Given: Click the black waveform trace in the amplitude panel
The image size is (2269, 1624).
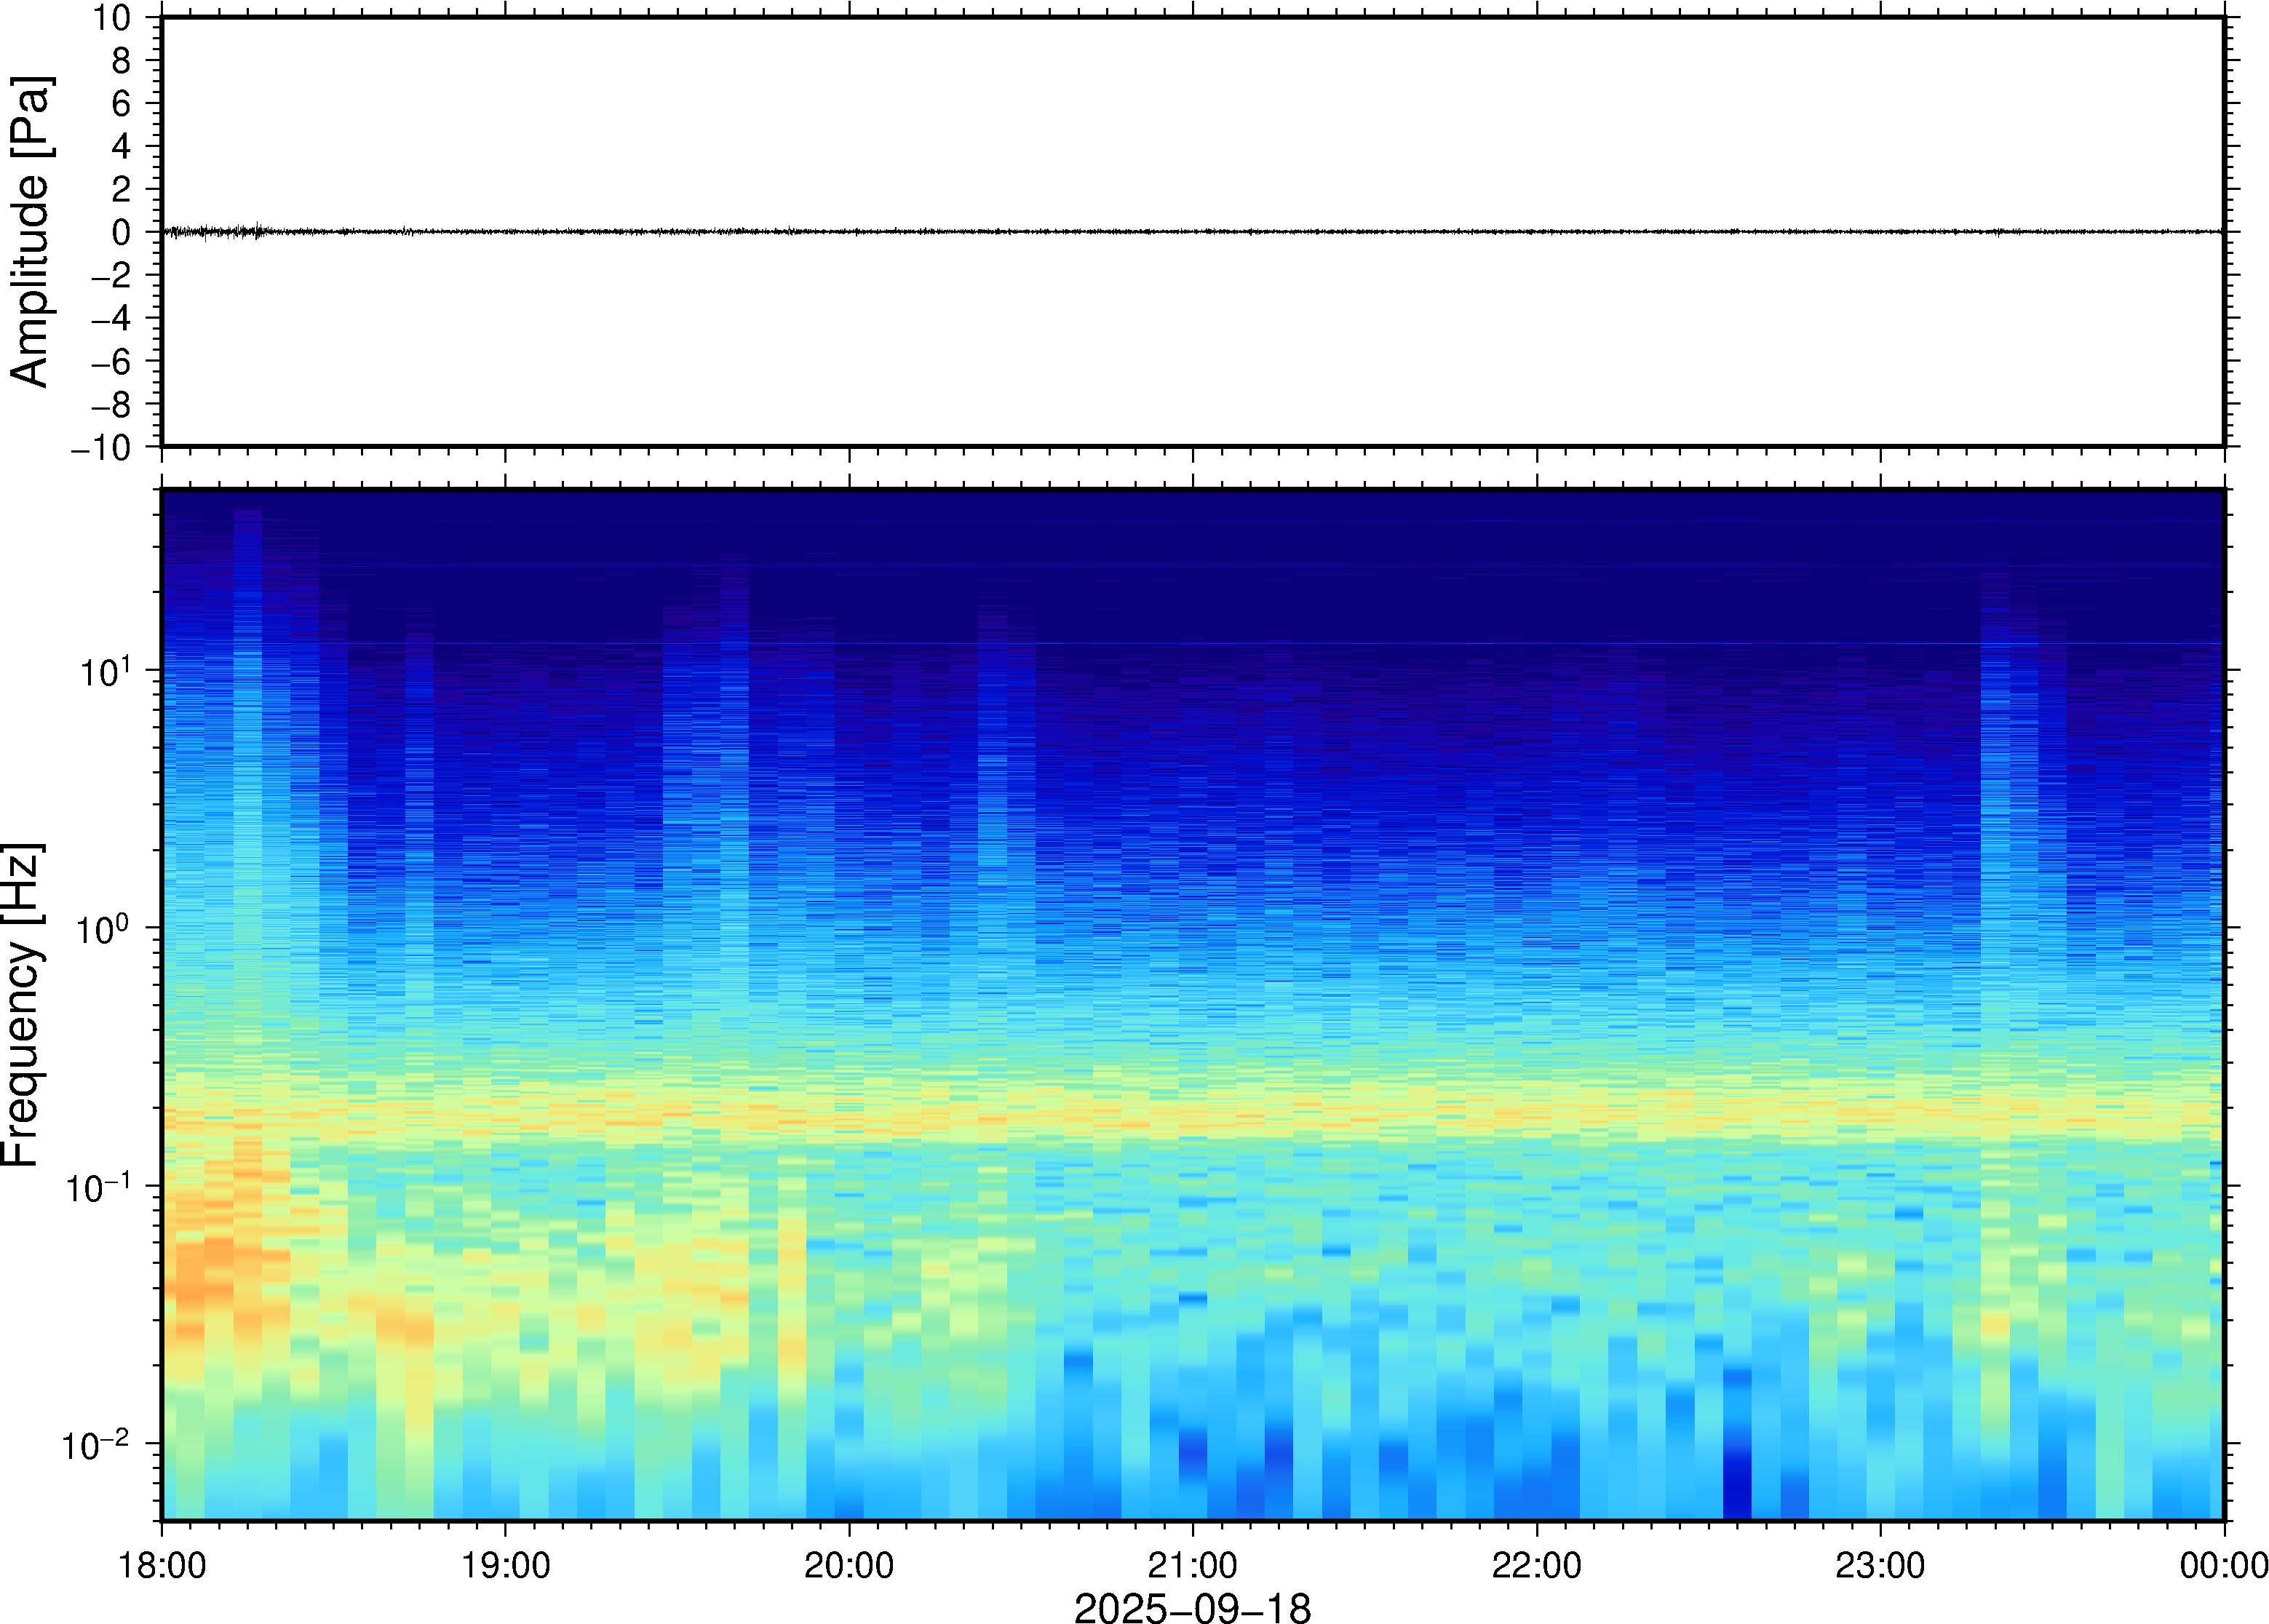Looking at the screenshot, I should pyautogui.click(x=1192, y=232).
